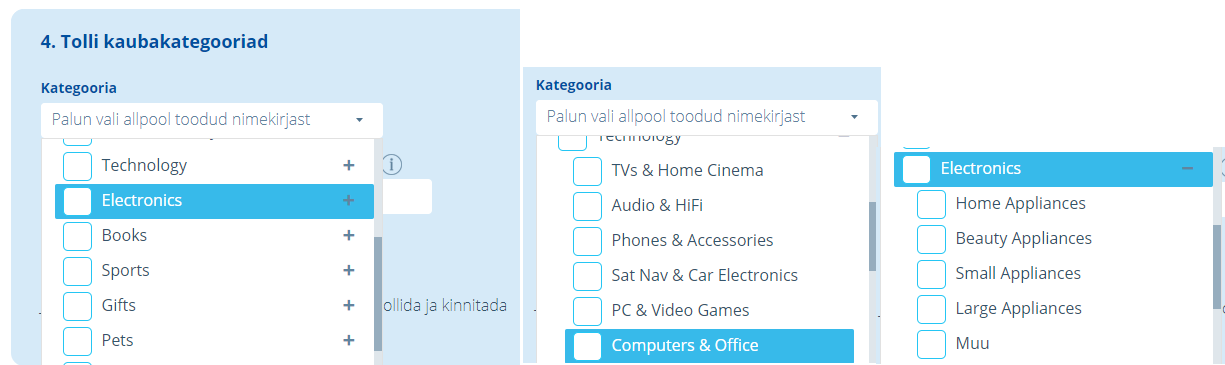This screenshot has height=365, width=1225.
Task: Click the info icon beside the dropdown list
Action: [393, 164]
